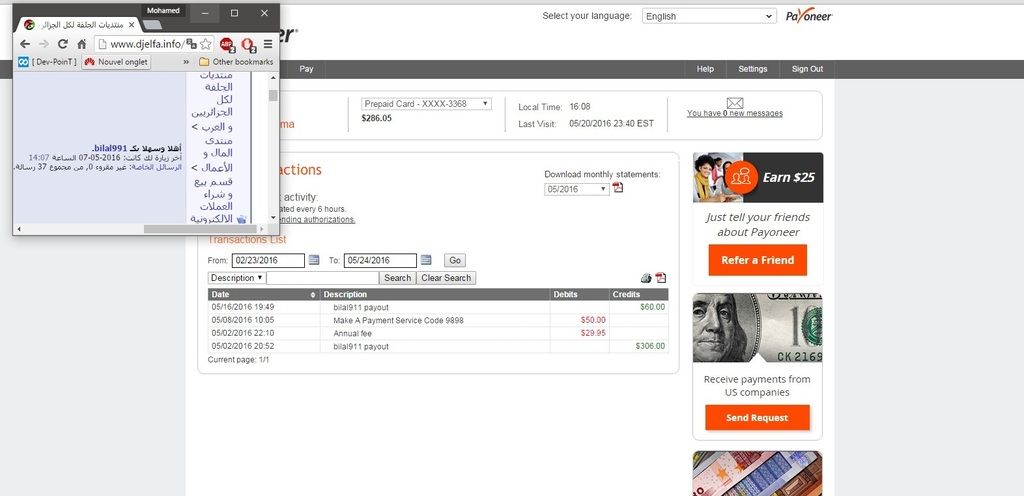Open the new messages link

[x=735, y=114]
